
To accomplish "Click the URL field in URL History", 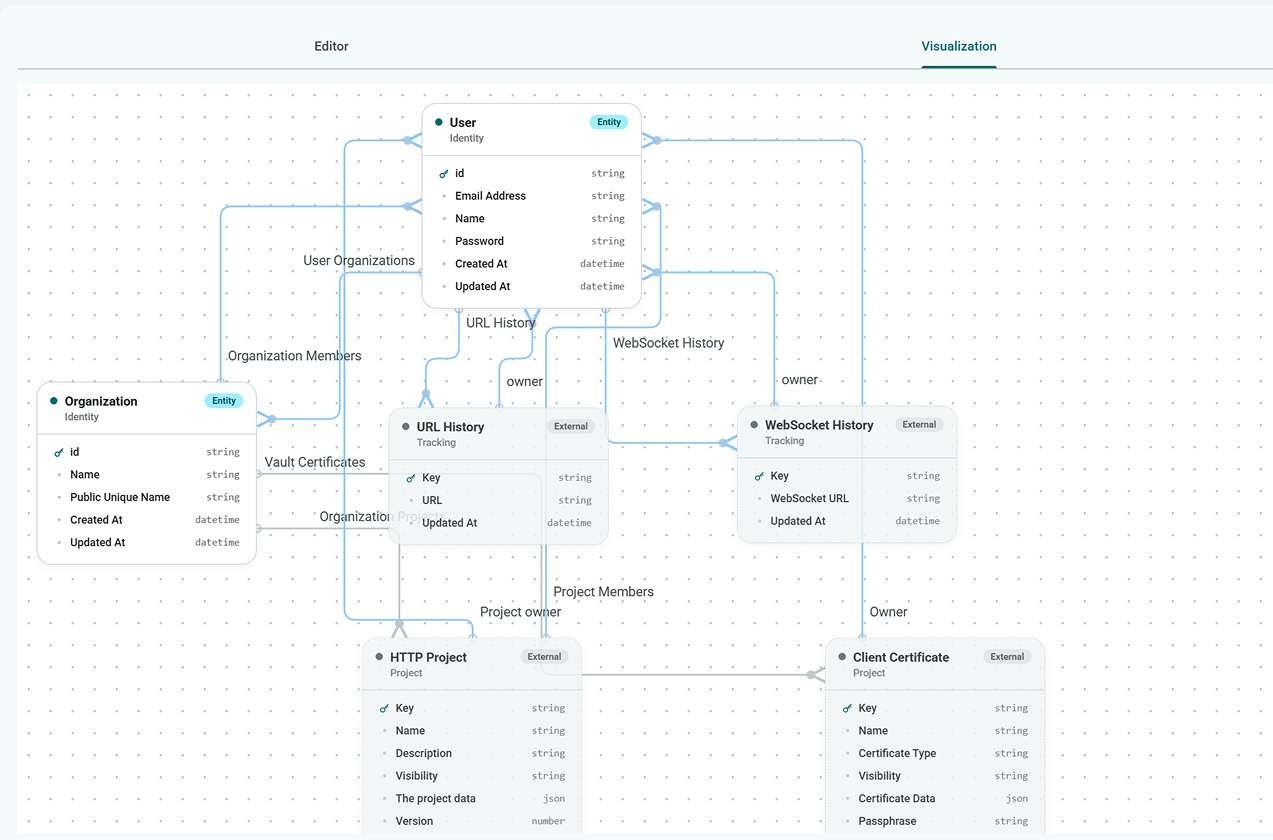I will tap(498, 500).
